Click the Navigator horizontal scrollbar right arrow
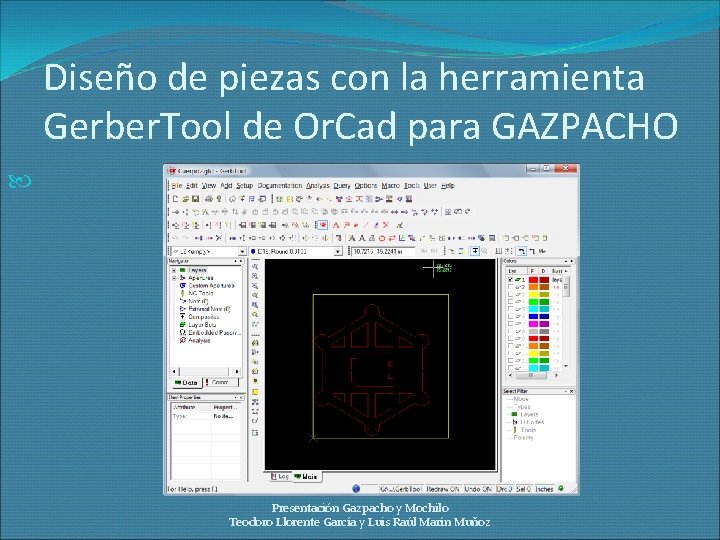 point(236,371)
